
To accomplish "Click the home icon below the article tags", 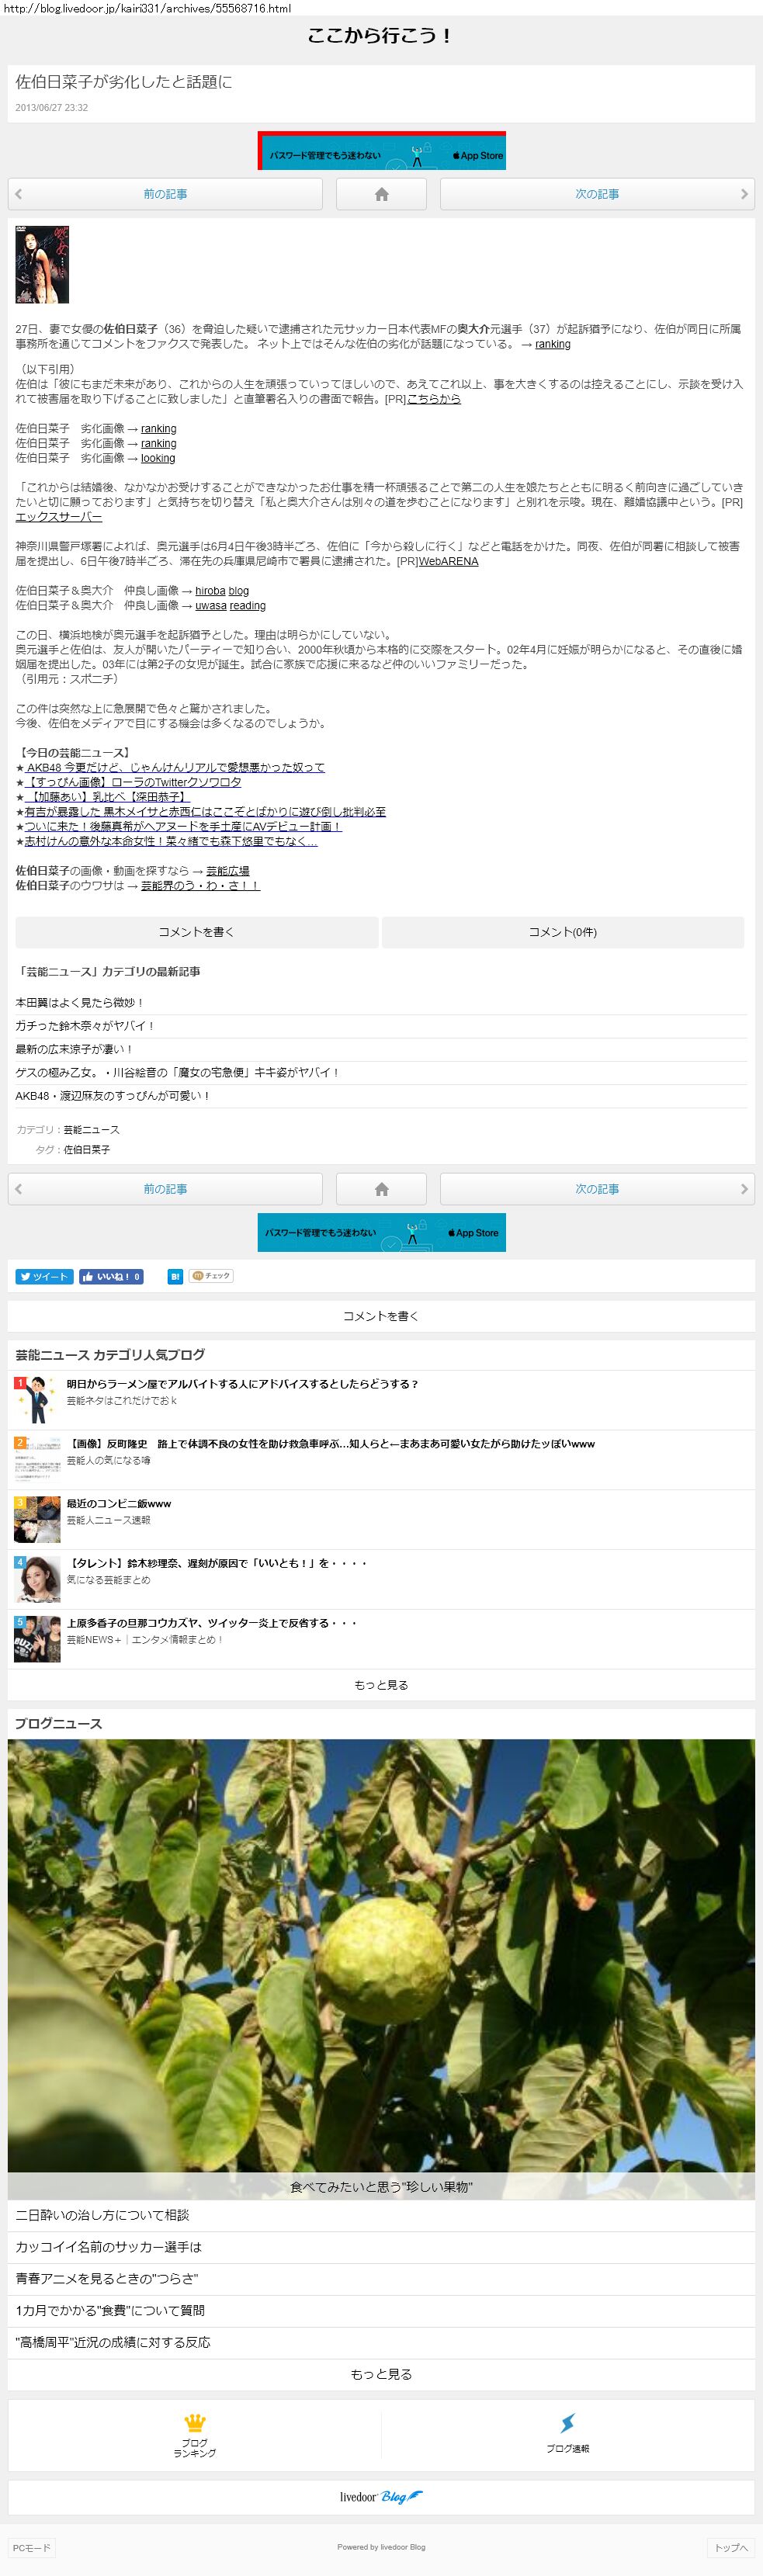I will pyautogui.click(x=381, y=1189).
